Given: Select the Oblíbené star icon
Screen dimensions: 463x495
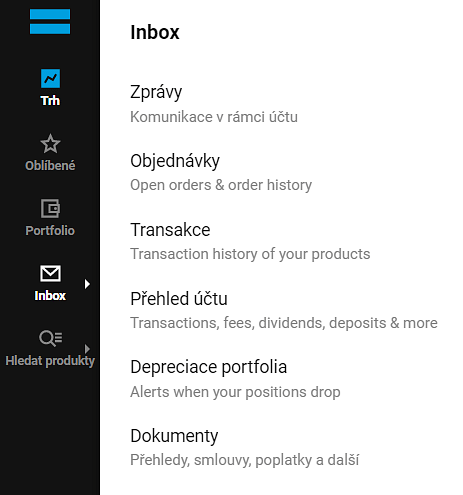Looking at the screenshot, I should (50, 144).
